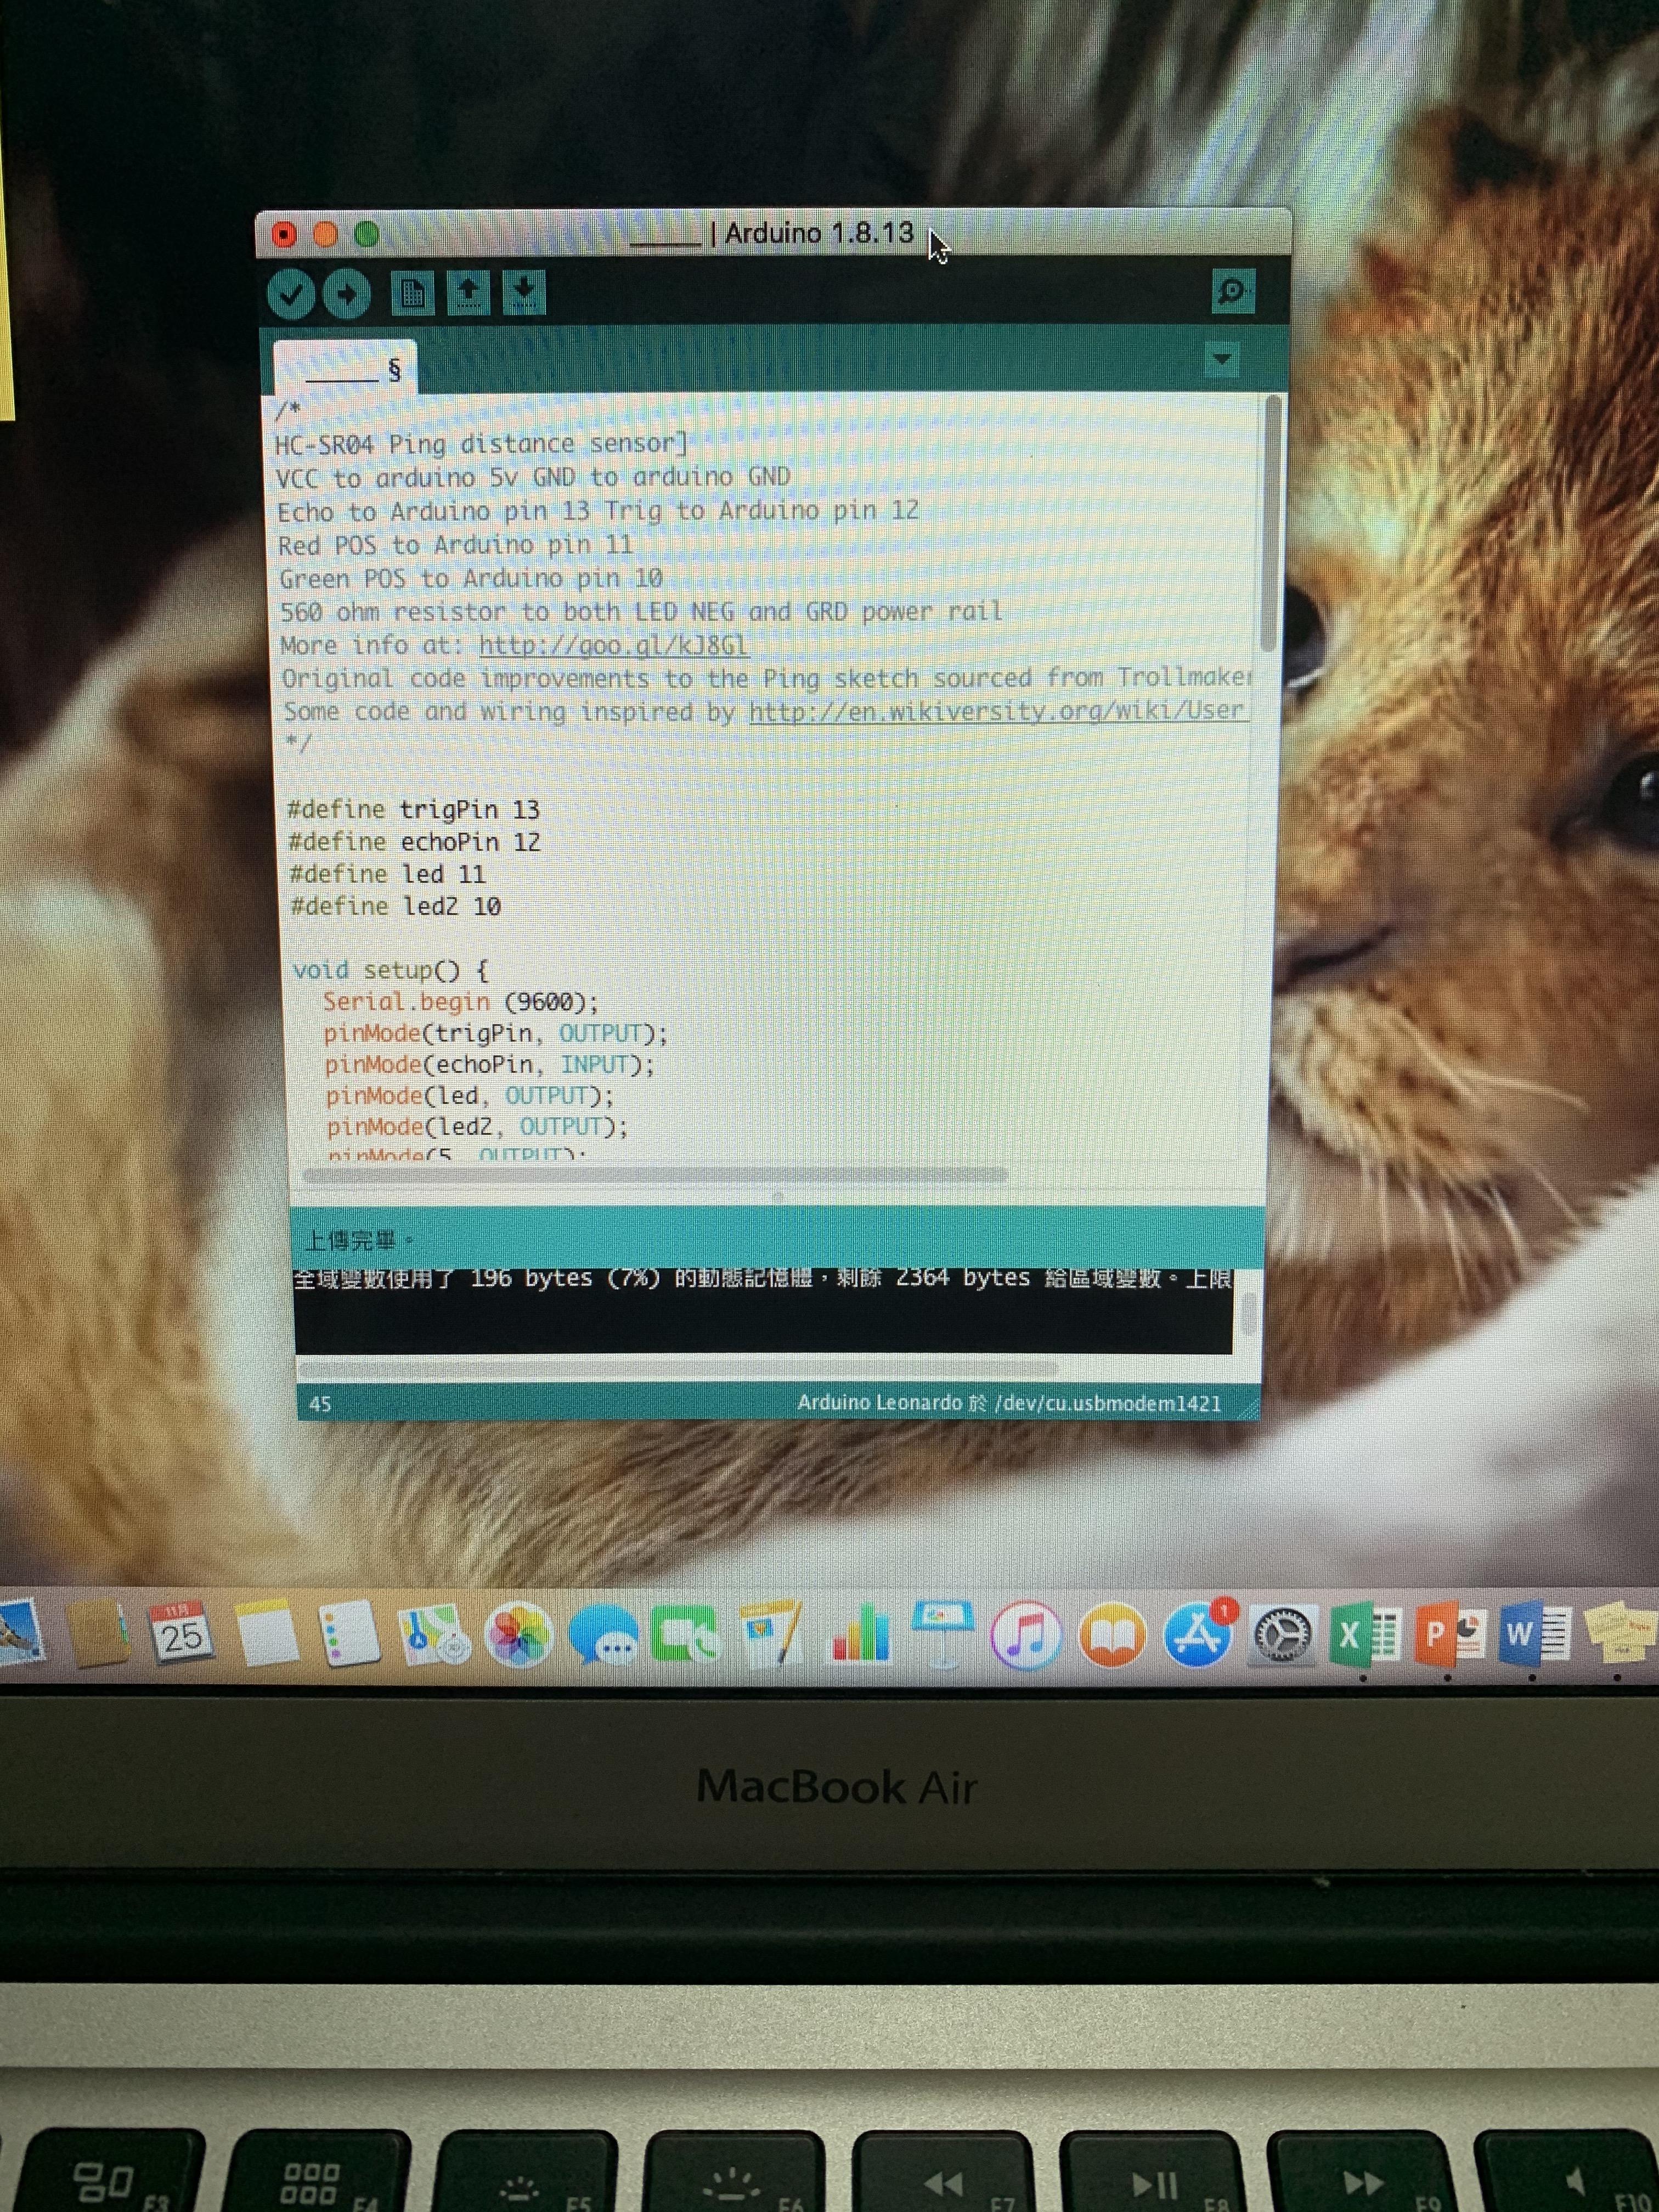Click the Verify checkmark button
1659x2212 pixels.
point(291,295)
